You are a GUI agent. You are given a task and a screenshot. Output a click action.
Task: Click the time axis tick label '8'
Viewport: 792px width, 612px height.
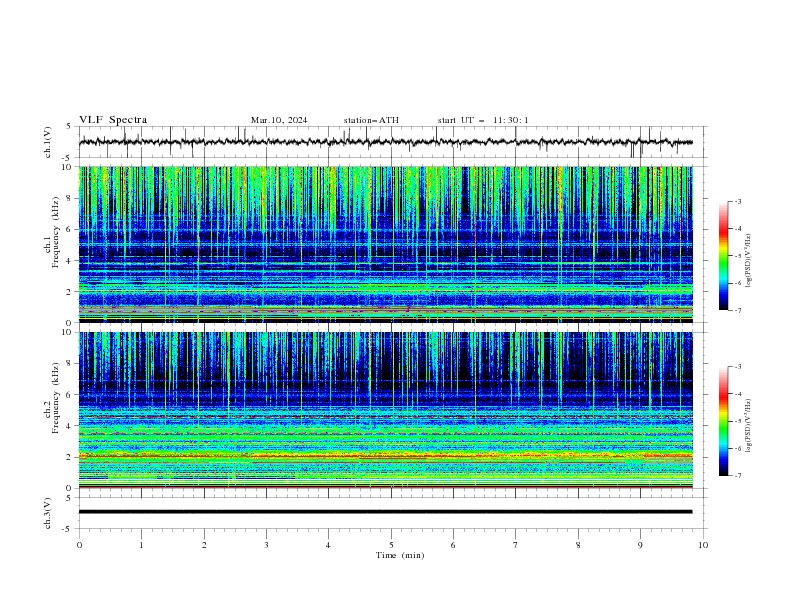578,545
